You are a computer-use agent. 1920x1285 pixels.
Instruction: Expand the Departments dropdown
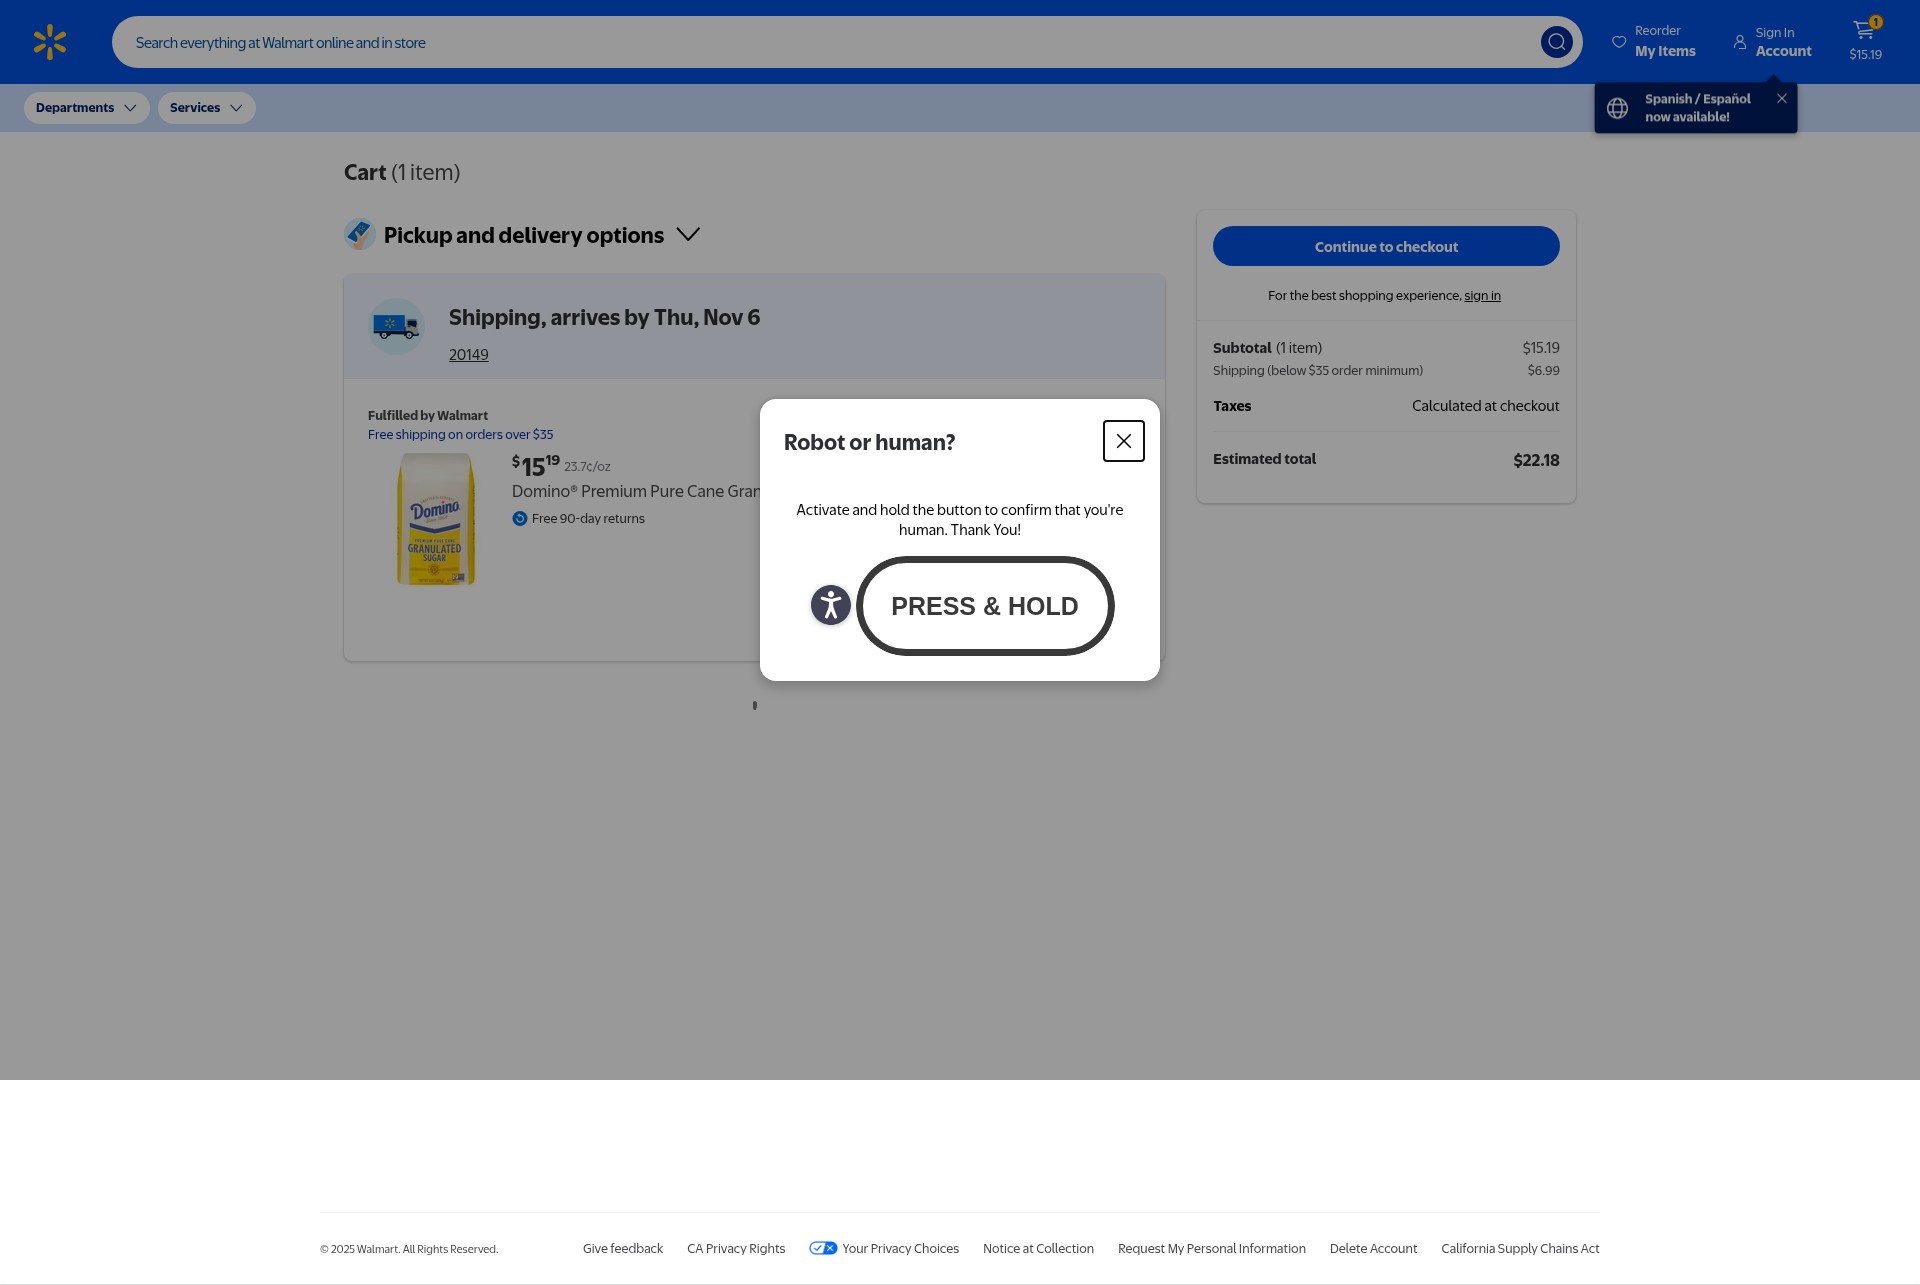(87, 108)
